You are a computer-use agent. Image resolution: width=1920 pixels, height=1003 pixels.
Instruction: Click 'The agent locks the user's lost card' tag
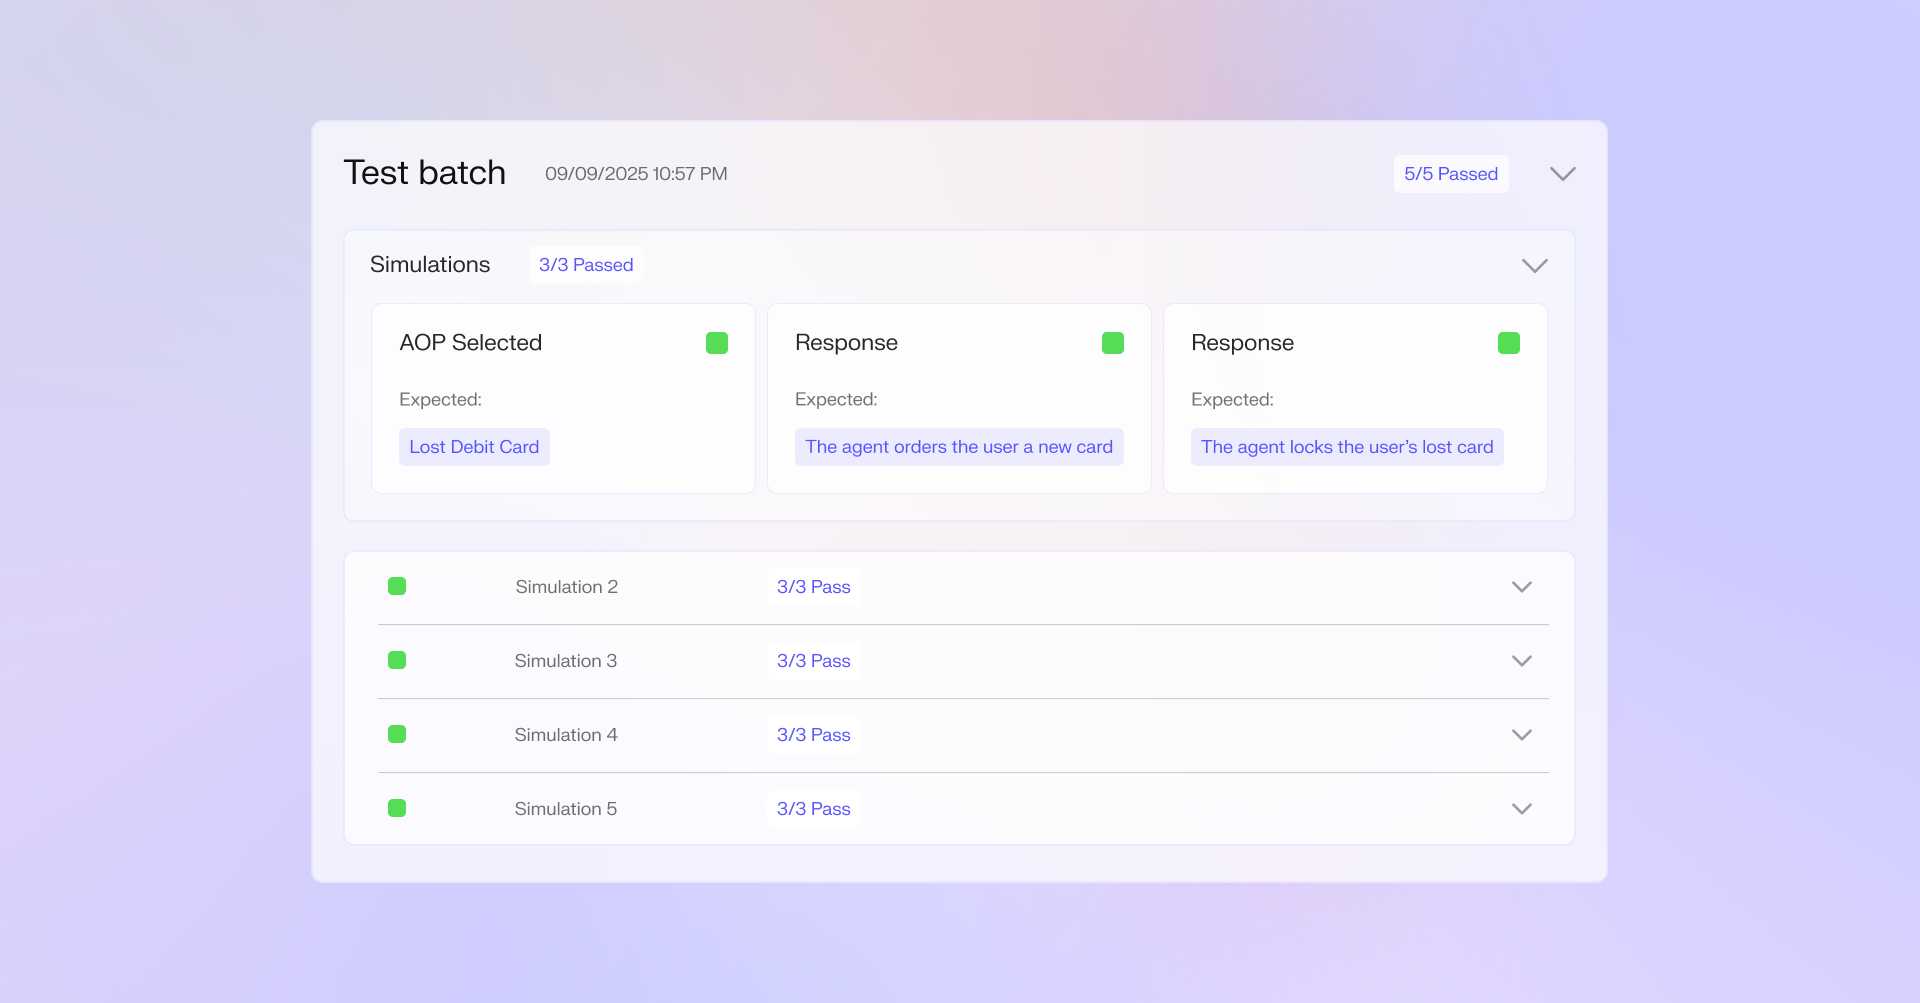[x=1347, y=447]
